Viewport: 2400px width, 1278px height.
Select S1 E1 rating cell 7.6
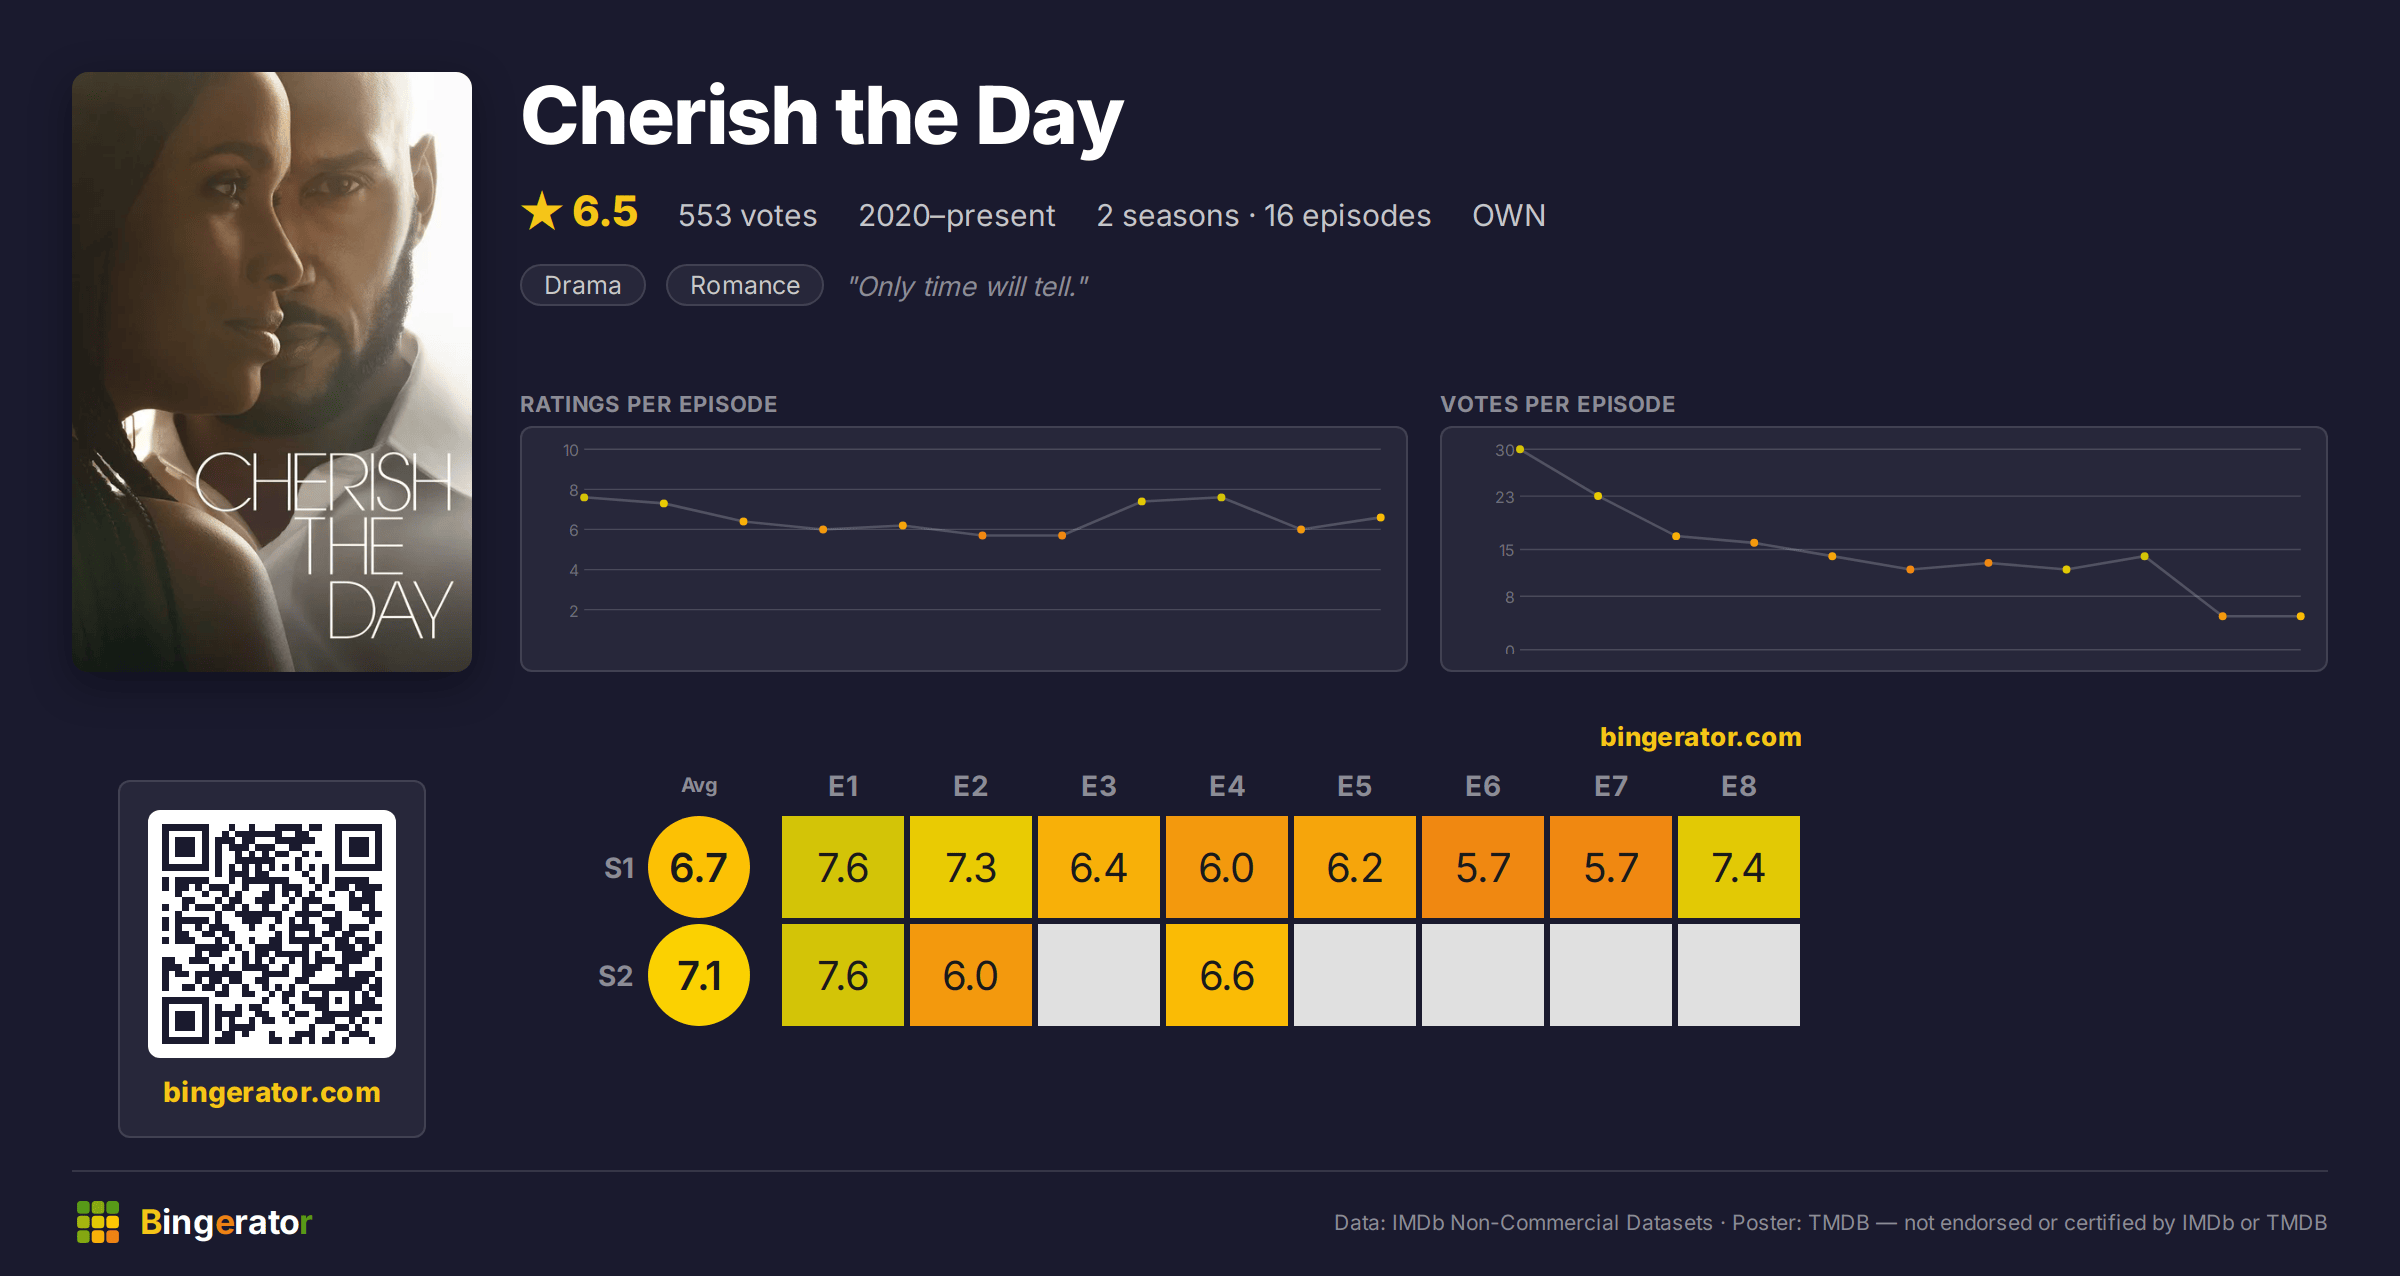(x=843, y=867)
